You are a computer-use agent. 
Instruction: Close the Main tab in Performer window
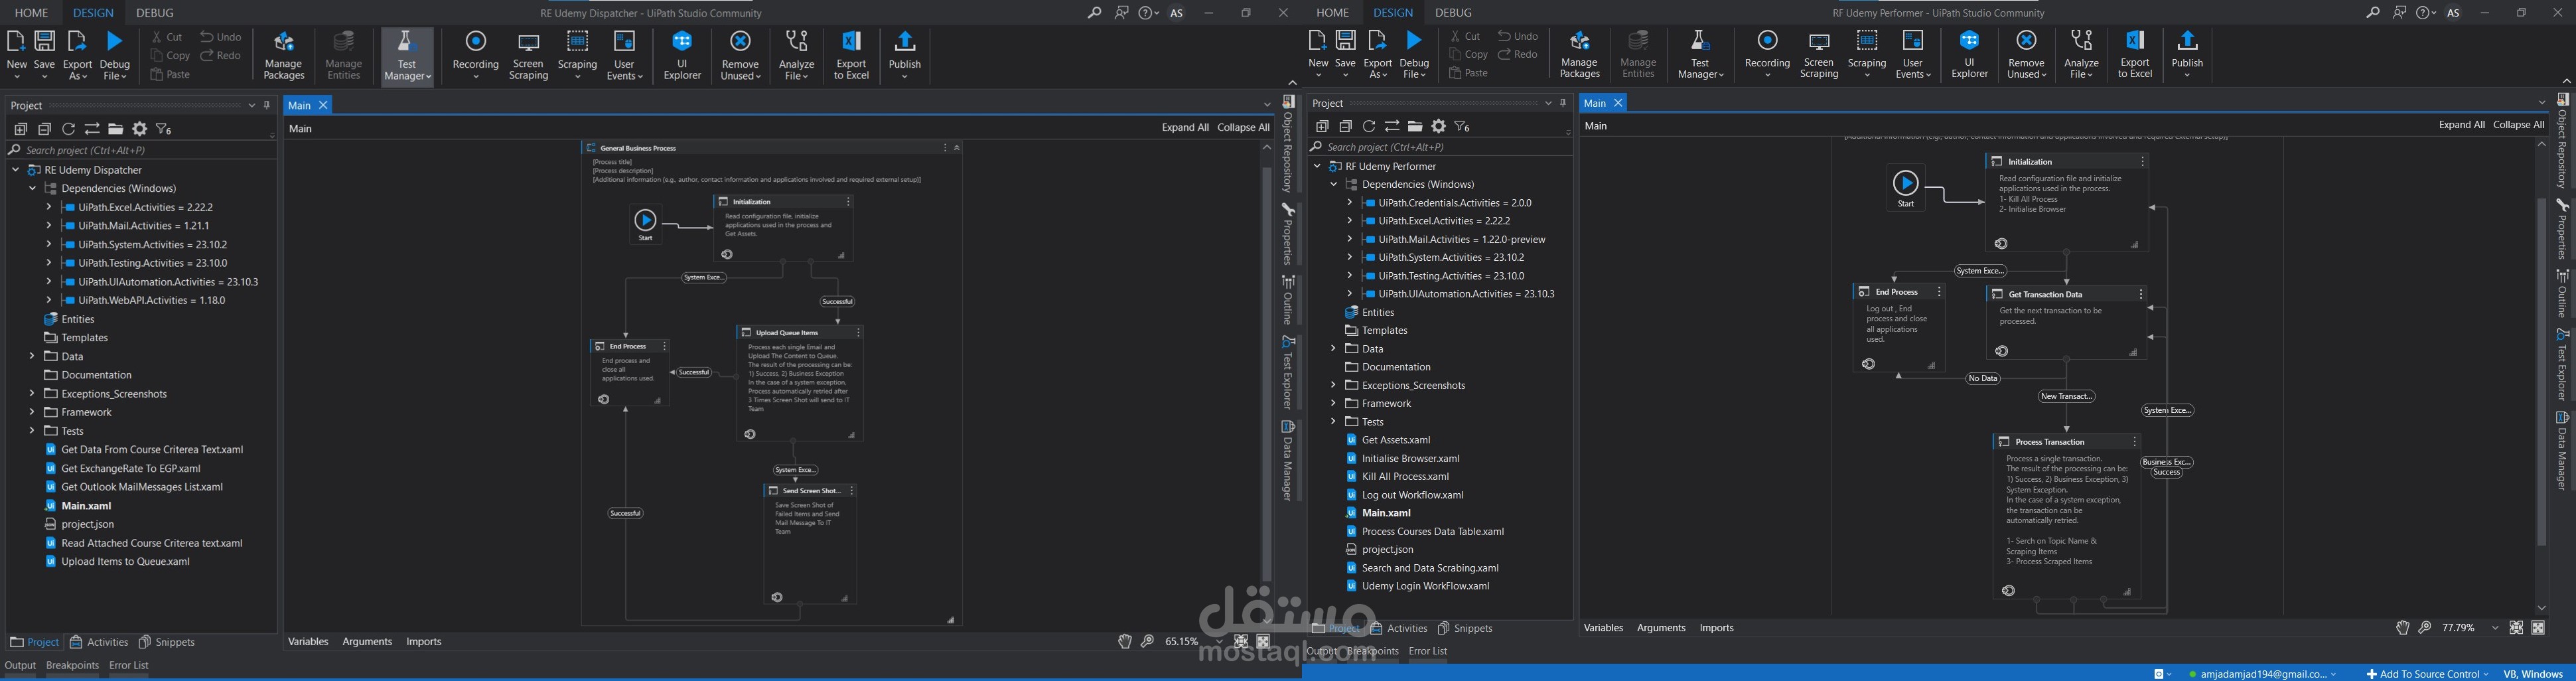pyautogui.click(x=1618, y=103)
